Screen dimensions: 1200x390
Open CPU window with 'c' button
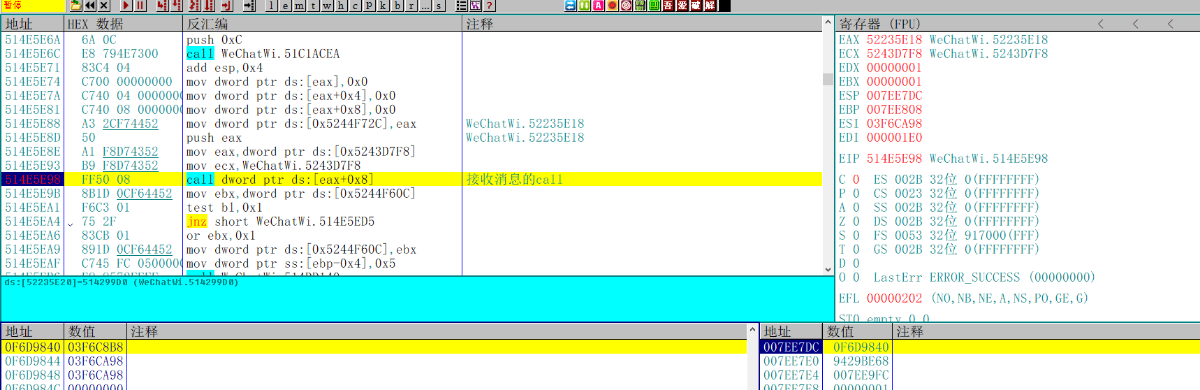tap(355, 5)
